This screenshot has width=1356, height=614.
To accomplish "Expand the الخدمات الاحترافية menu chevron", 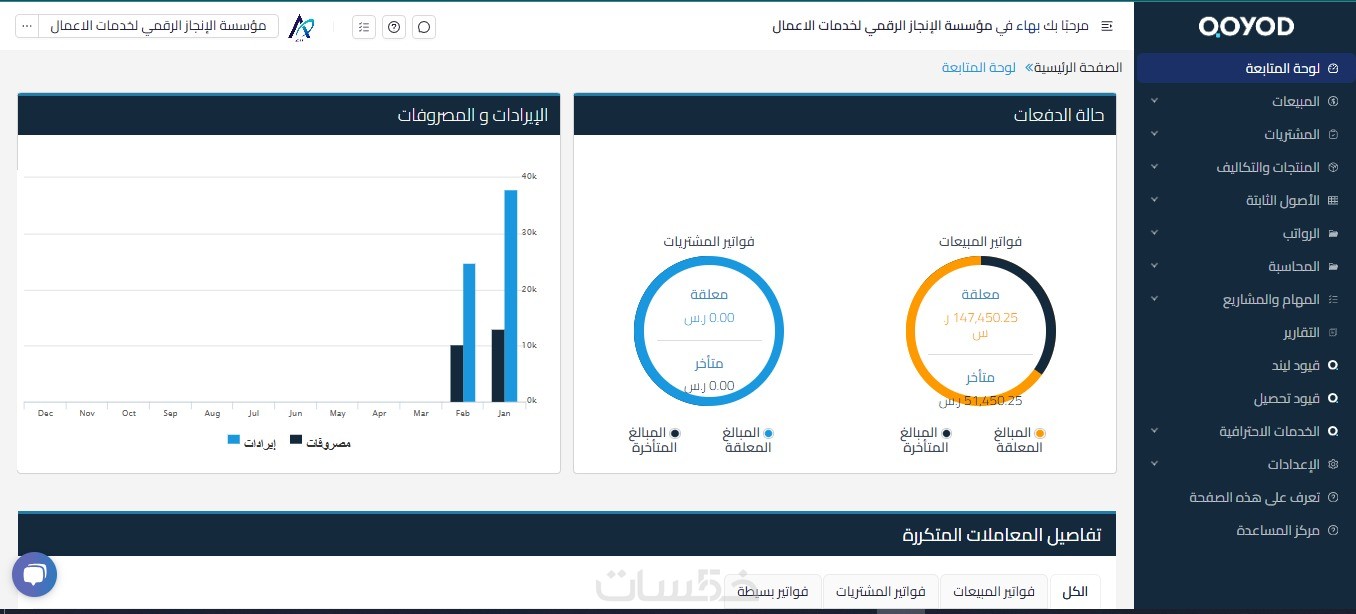I will click(x=1154, y=431).
